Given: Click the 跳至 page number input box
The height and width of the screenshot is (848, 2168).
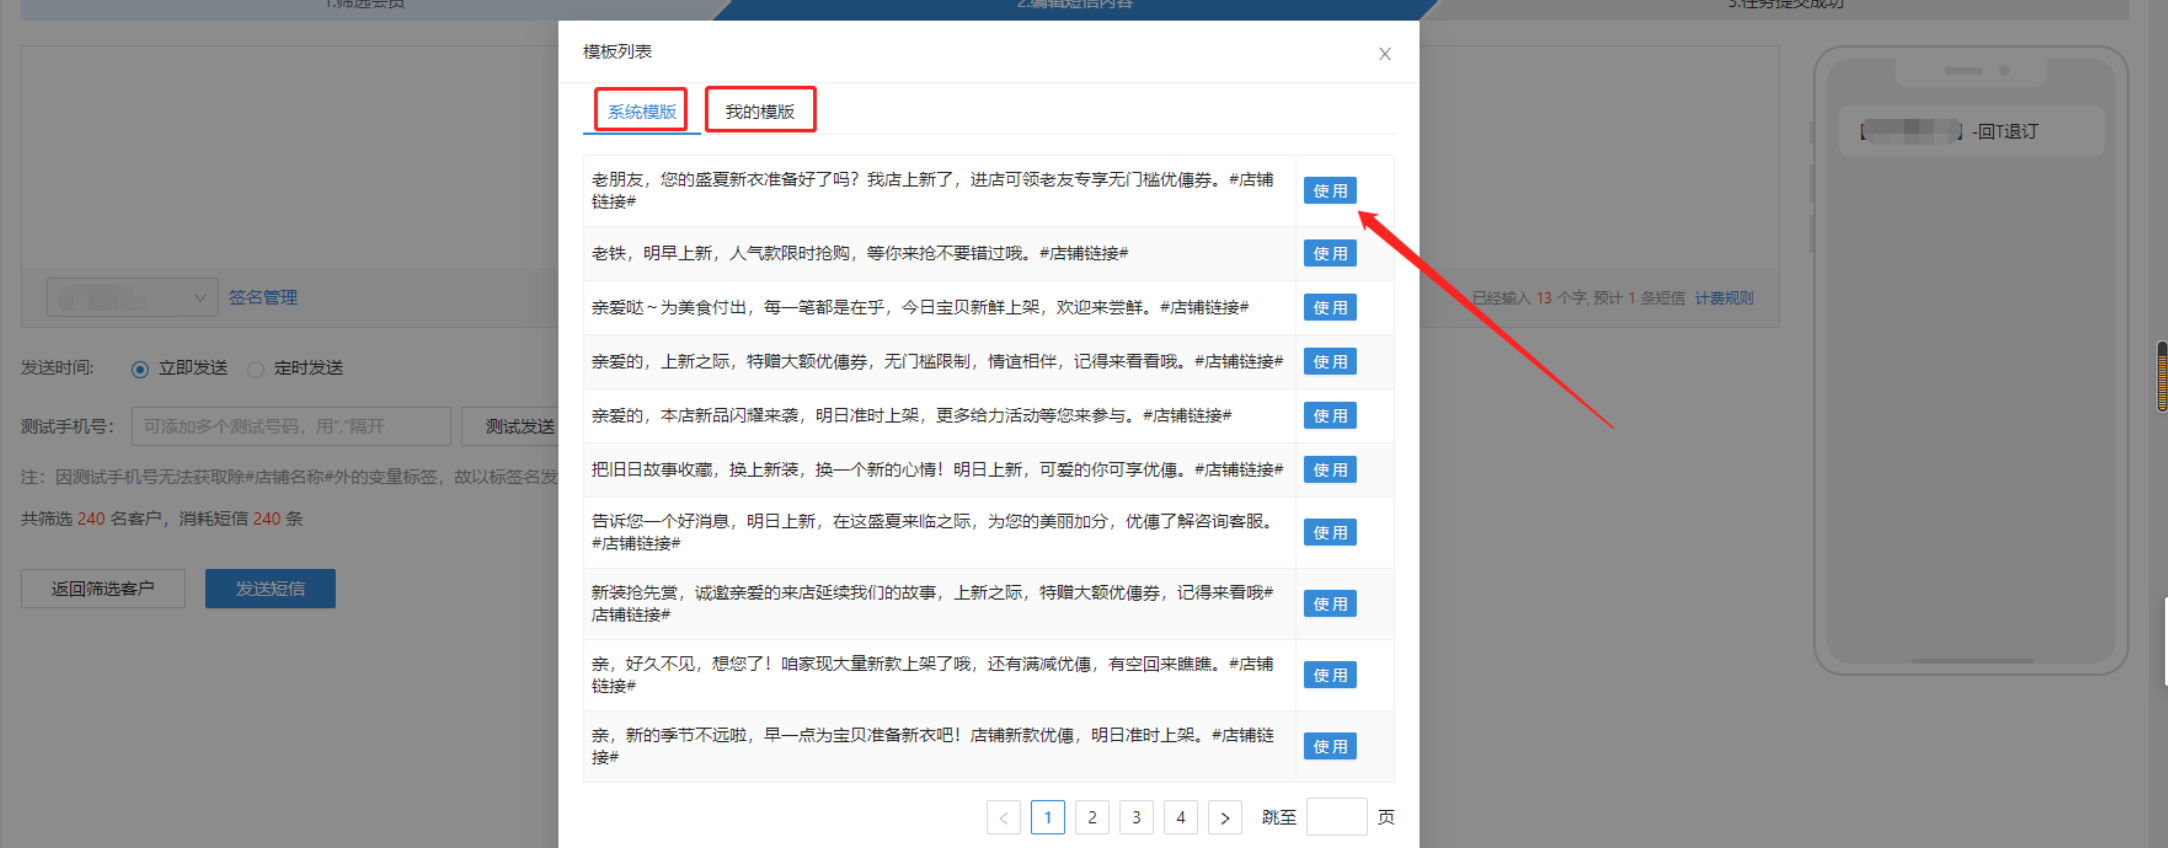Looking at the screenshot, I should pos(1337,817).
